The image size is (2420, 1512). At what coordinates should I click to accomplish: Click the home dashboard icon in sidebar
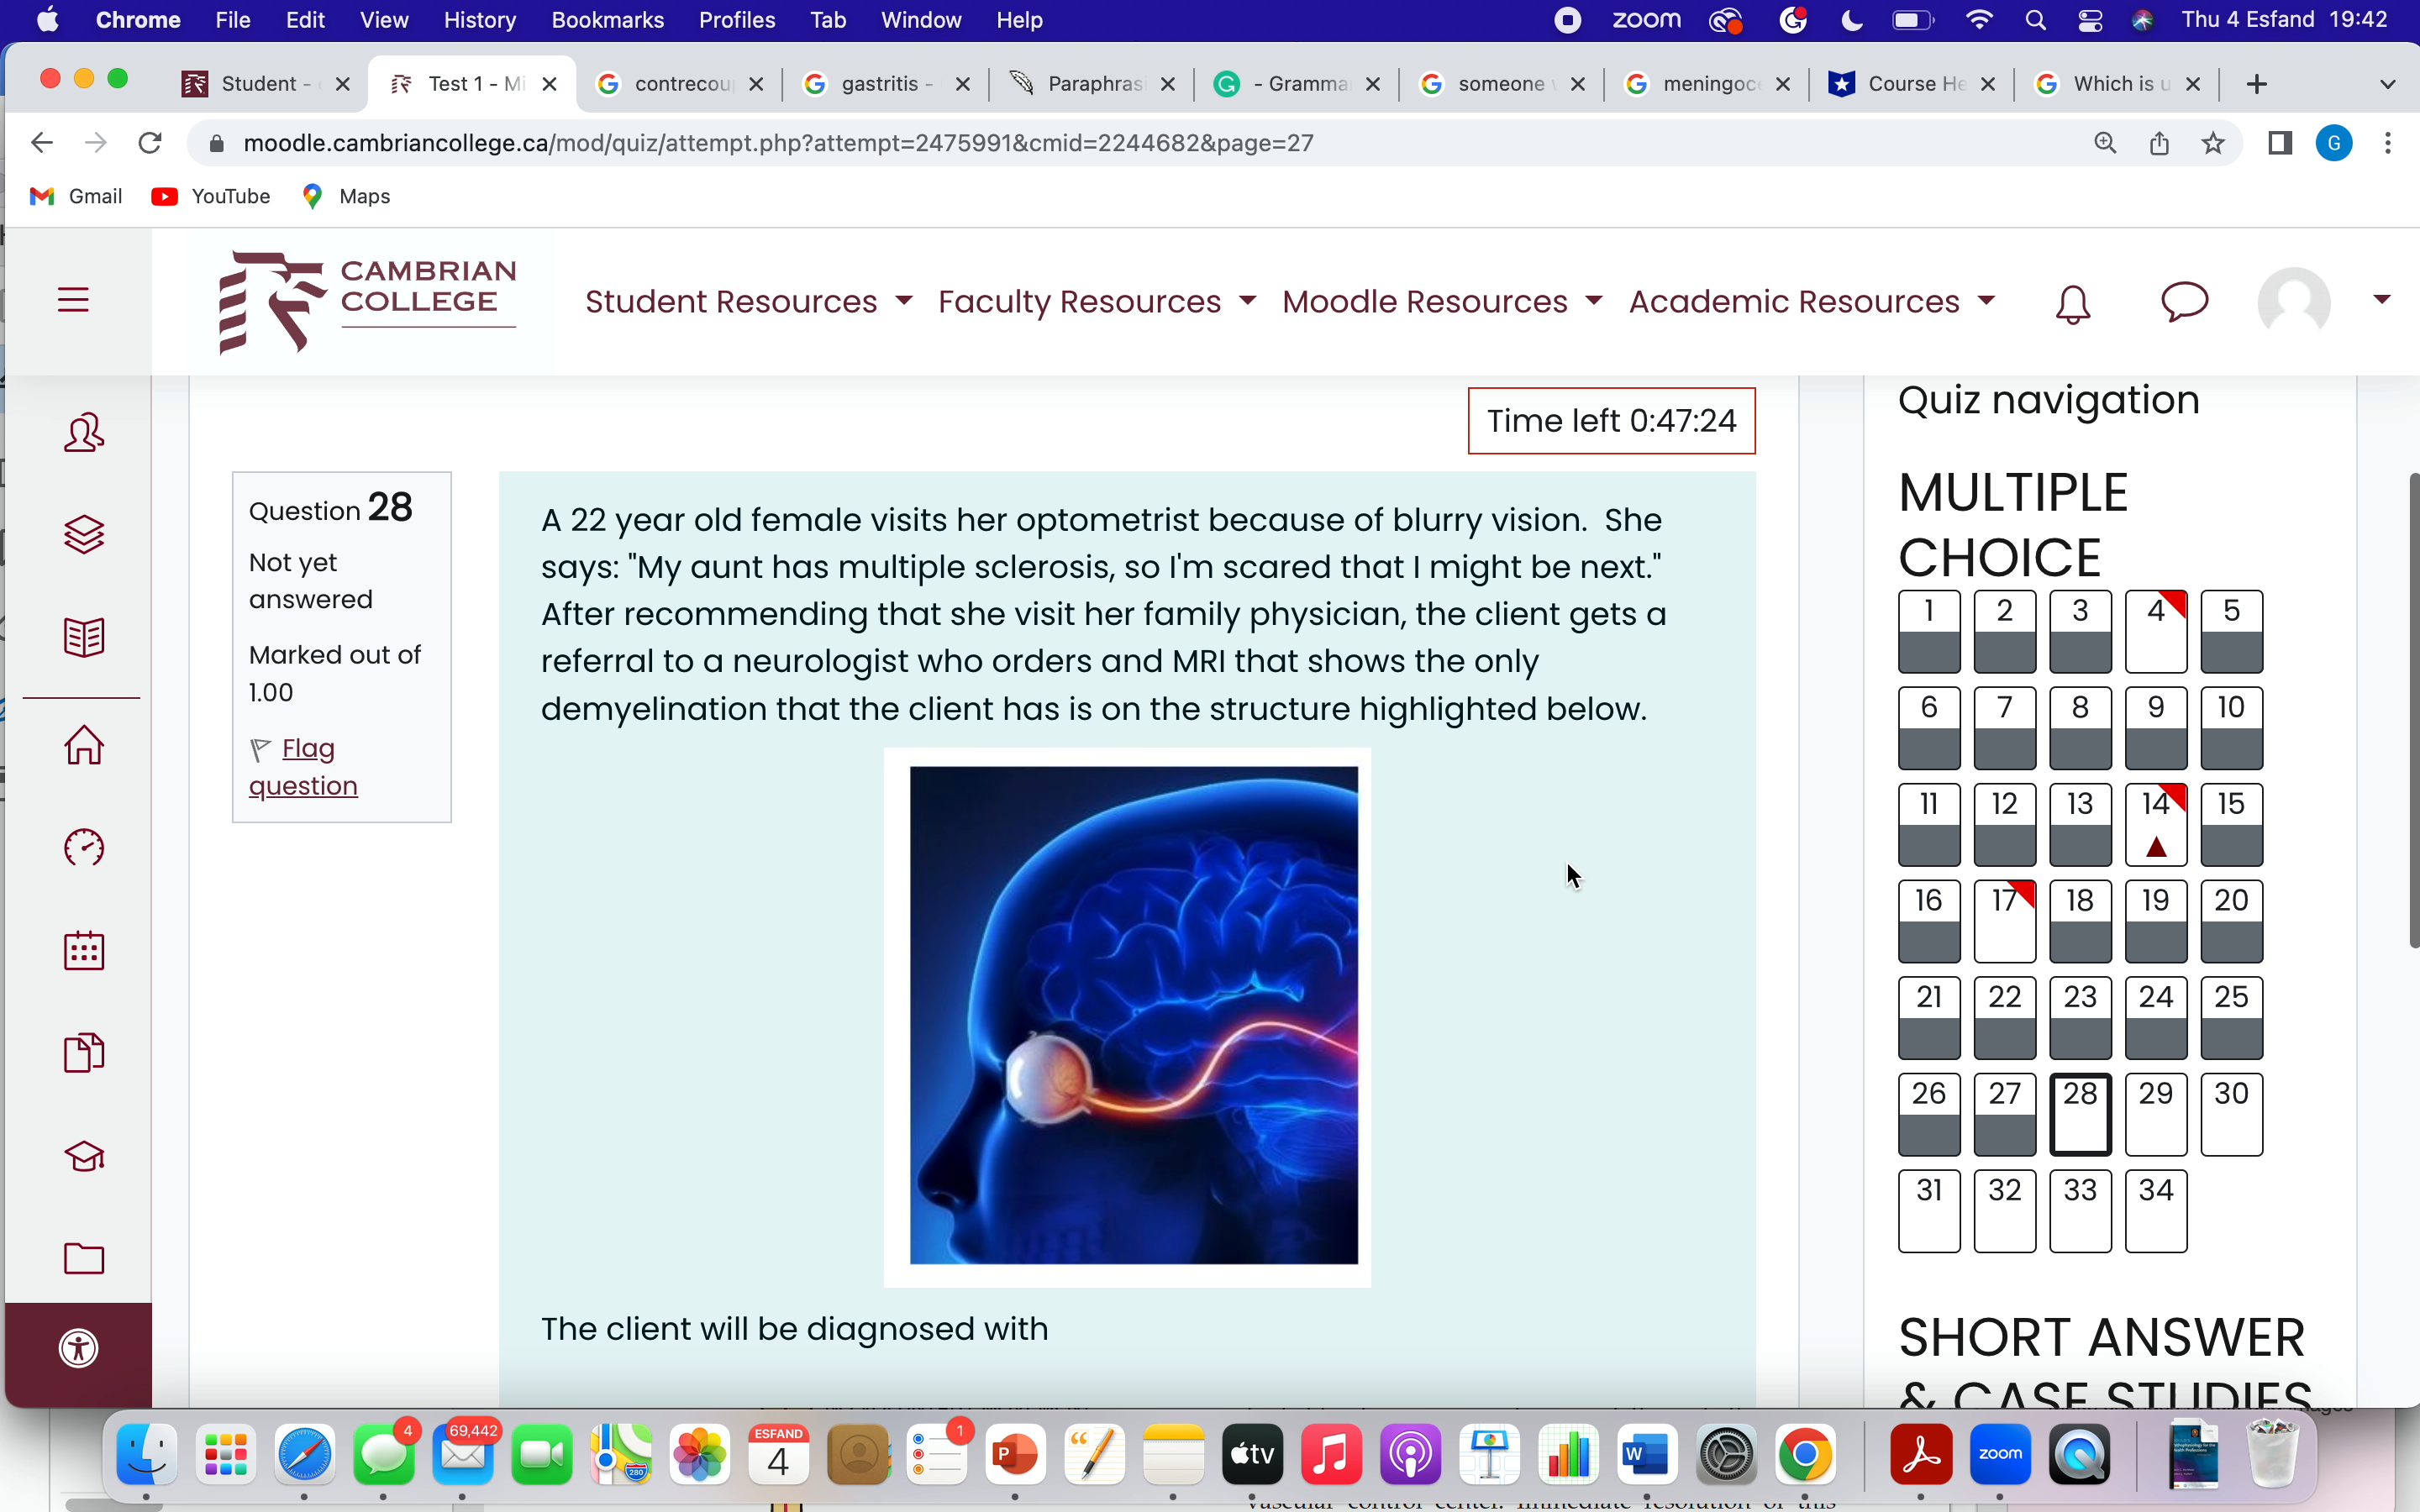[83, 745]
